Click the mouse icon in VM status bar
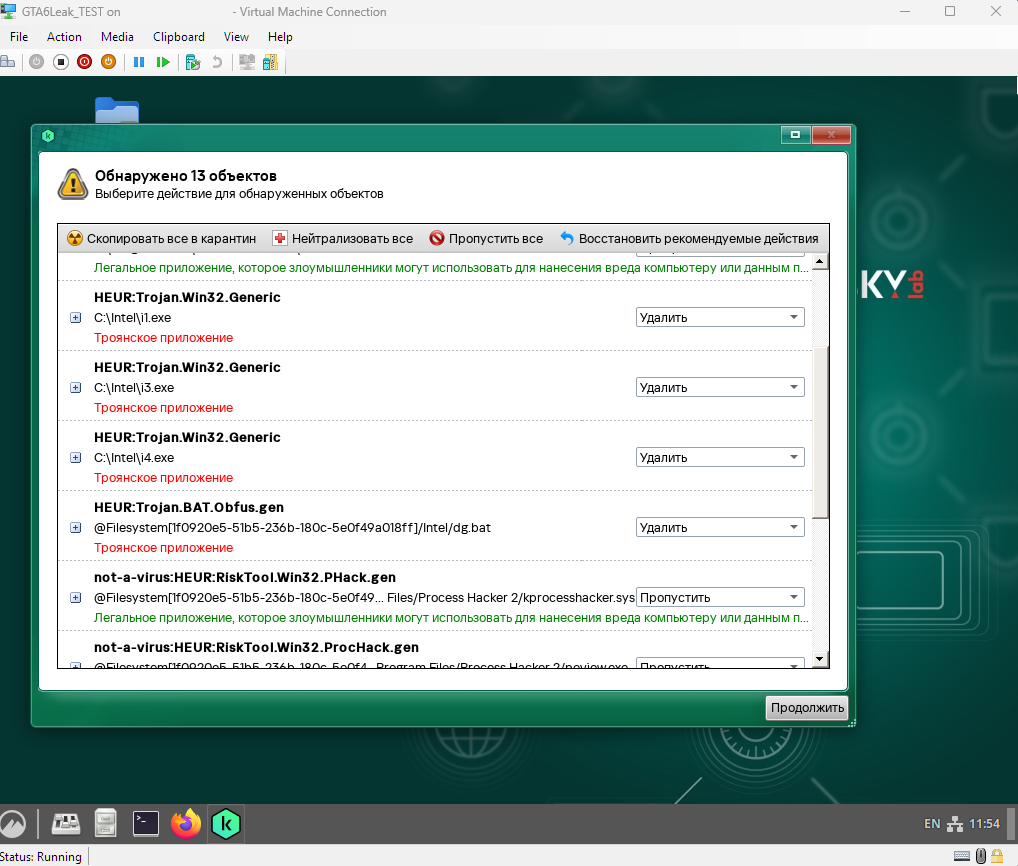The height and width of the screenshot is (866, 1018). pos(981,856)
